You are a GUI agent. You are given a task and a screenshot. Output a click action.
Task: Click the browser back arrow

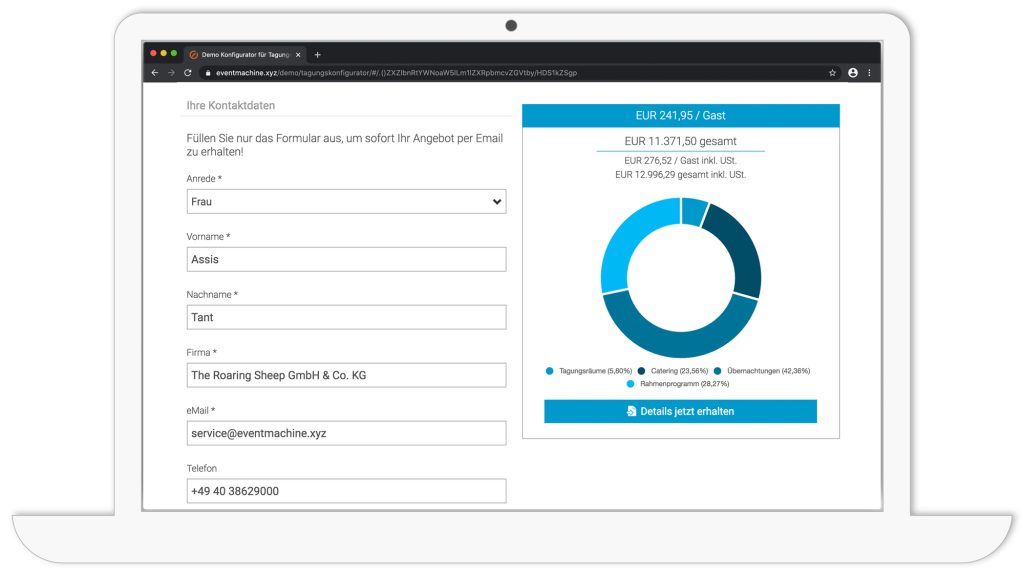155,73
